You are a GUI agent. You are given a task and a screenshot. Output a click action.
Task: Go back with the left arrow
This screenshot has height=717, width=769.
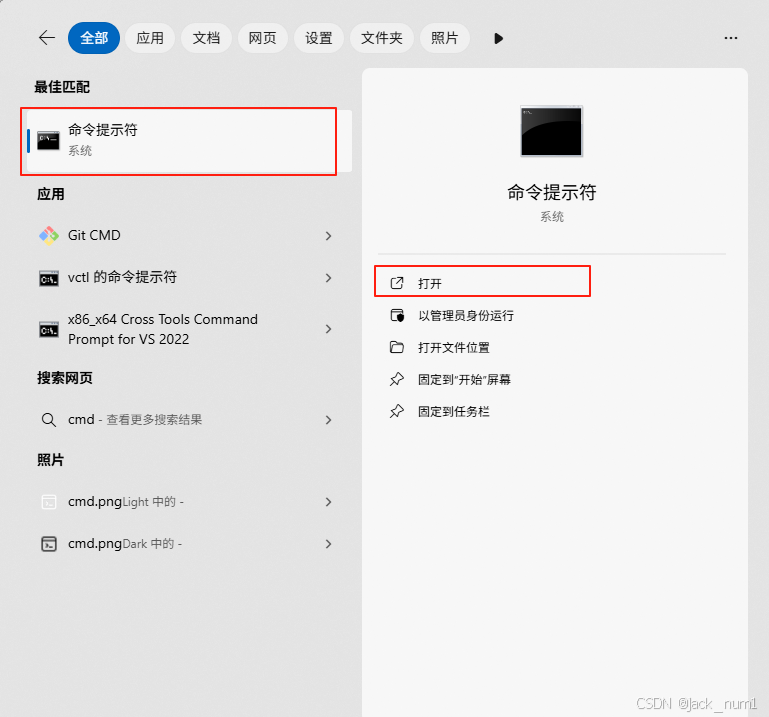pyautogui.click(x=47, y=38)
